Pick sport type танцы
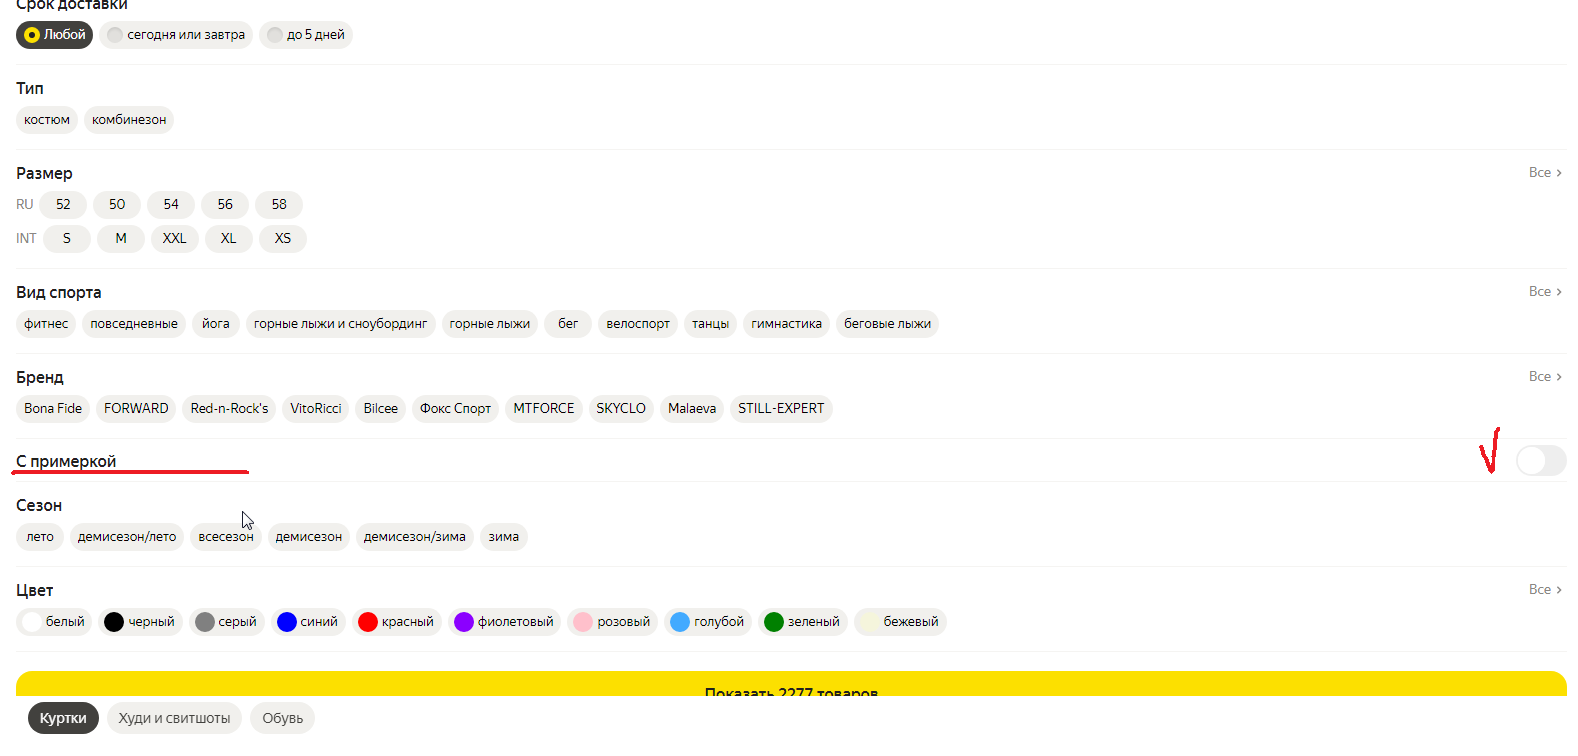The height and width of the screenshot is (756, 1578). [711, 324]
